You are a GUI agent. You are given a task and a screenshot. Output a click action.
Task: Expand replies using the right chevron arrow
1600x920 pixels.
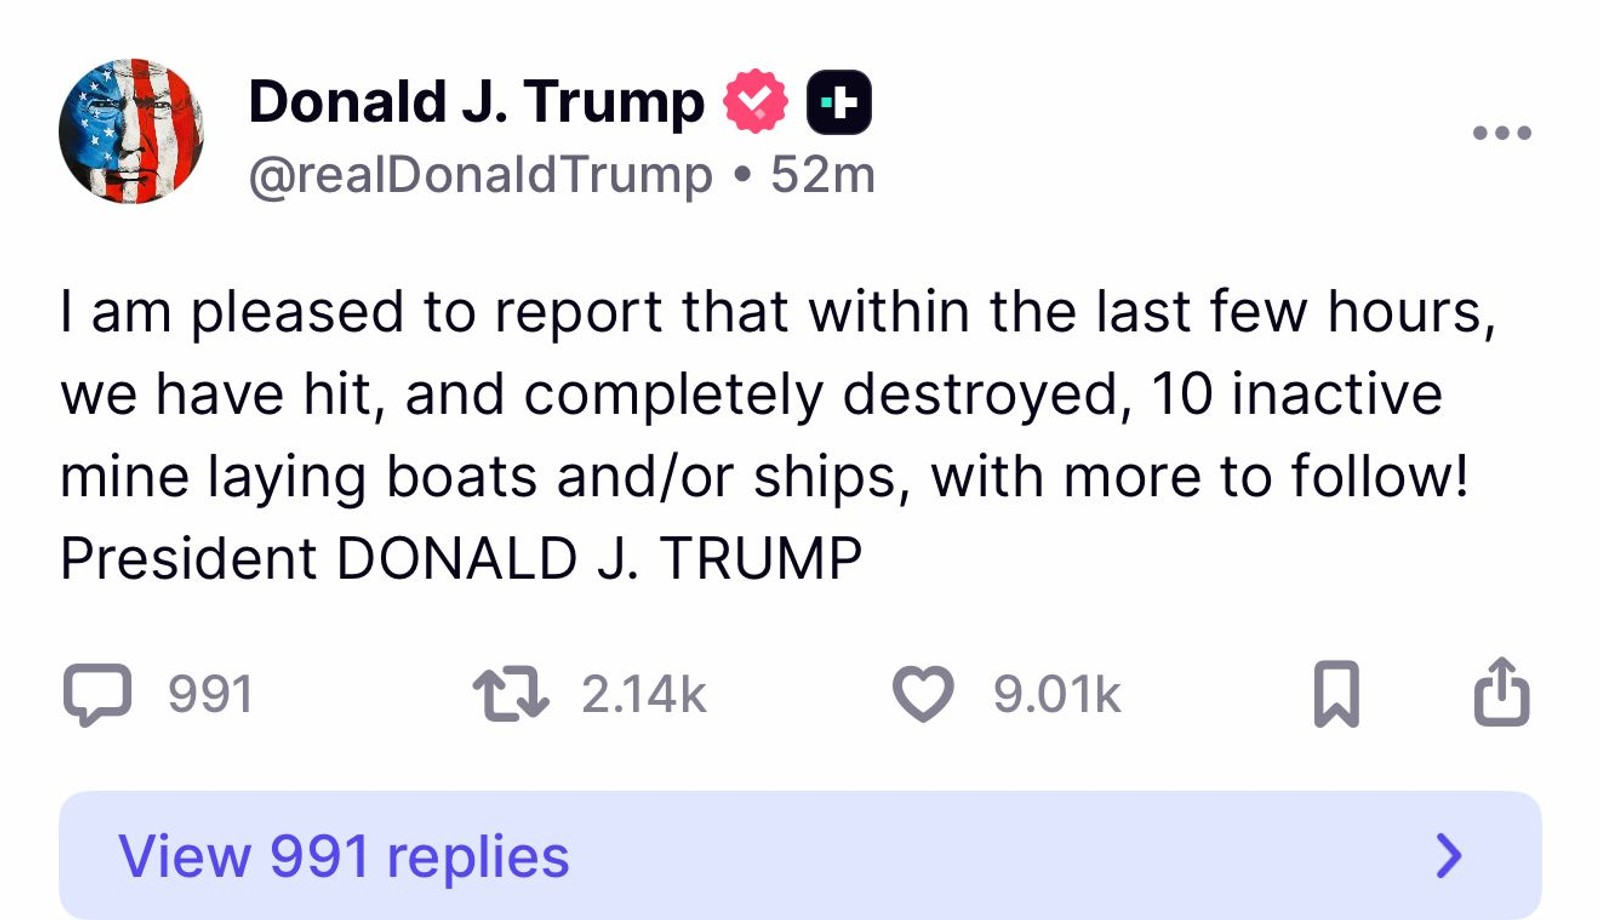(x=1449, y=855)
